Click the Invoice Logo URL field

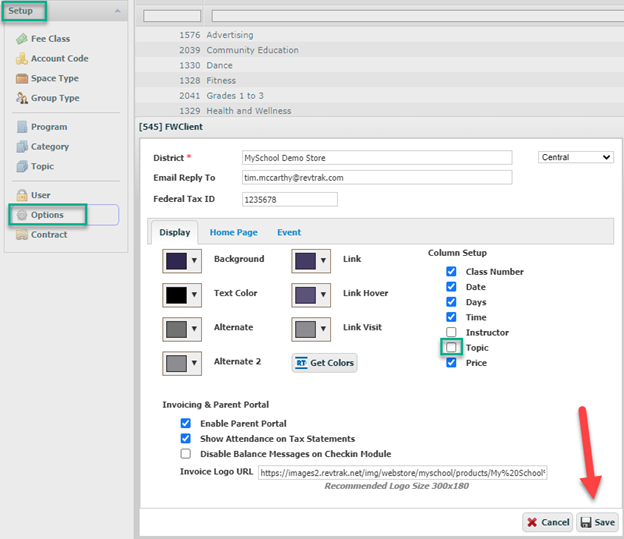403,473
